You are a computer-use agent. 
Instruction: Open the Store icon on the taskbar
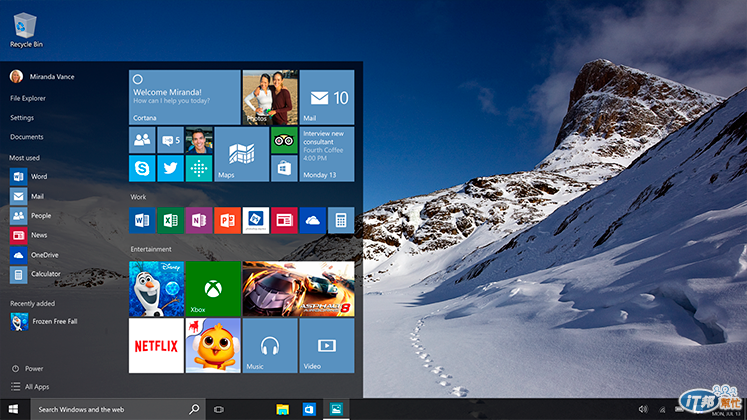[309, 409]
